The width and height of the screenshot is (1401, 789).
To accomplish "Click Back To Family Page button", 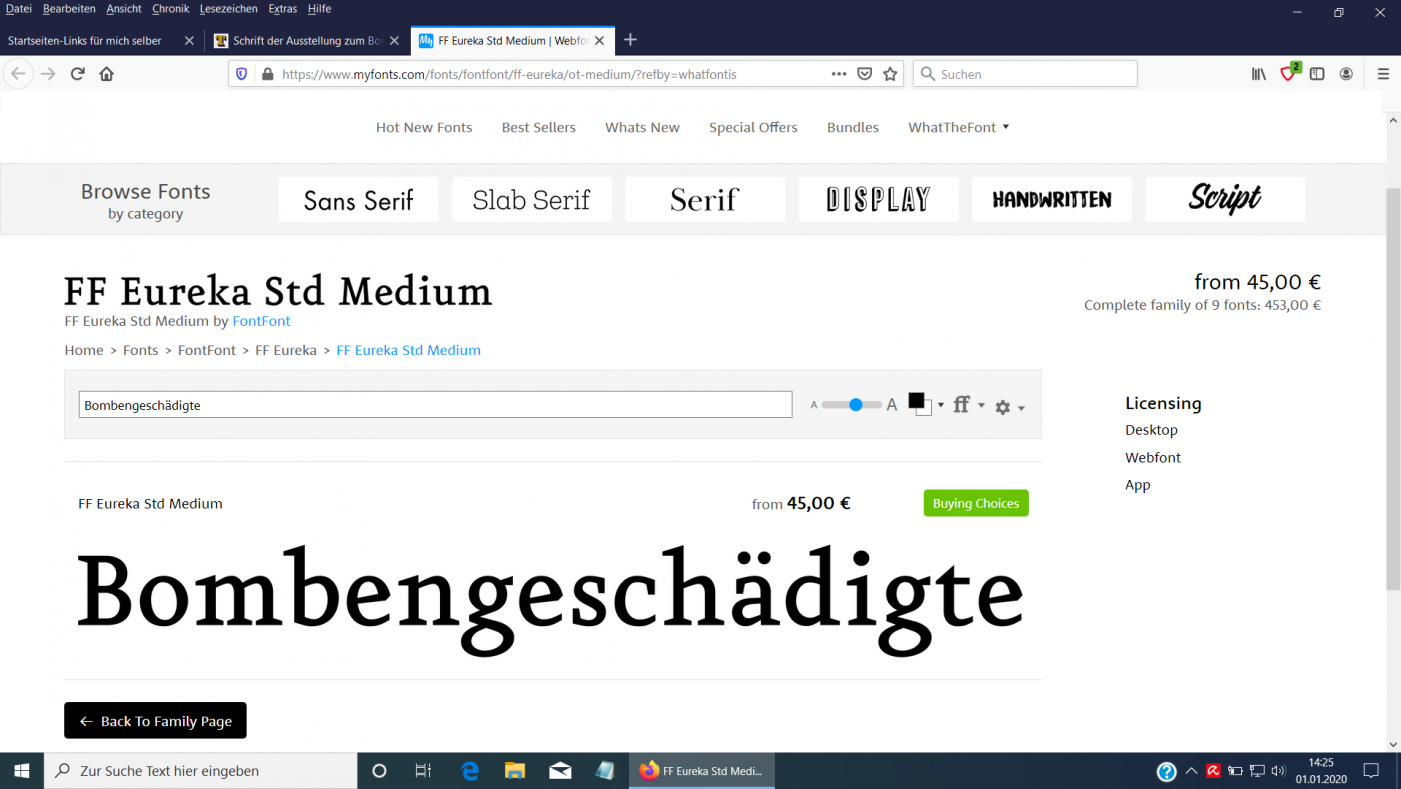I will point(155,721).
